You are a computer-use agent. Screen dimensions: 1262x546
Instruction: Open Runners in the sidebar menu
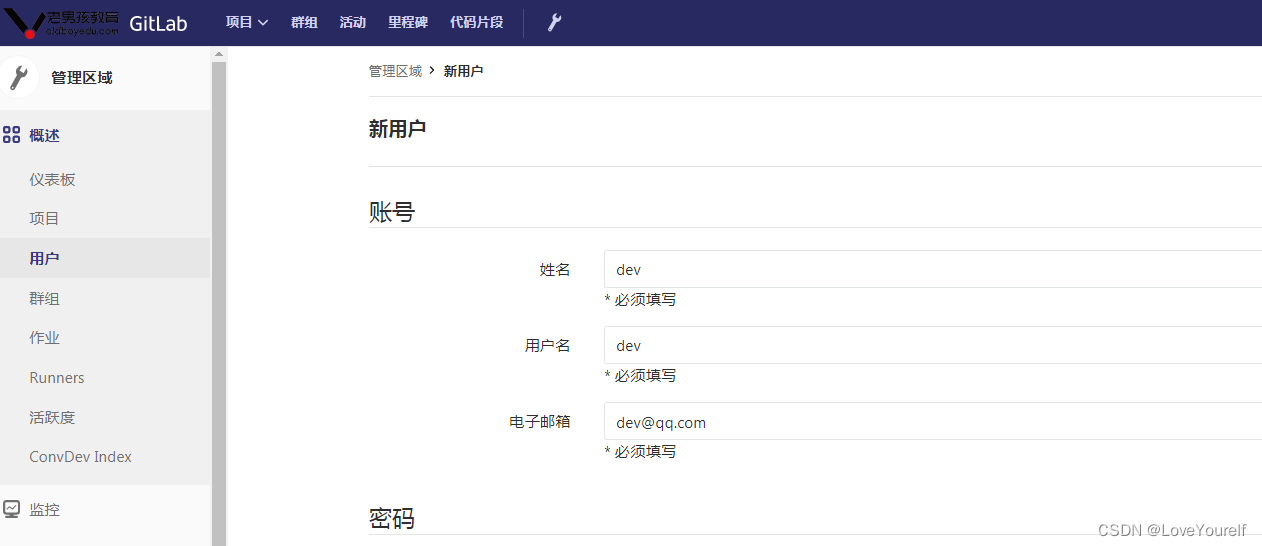57,378
